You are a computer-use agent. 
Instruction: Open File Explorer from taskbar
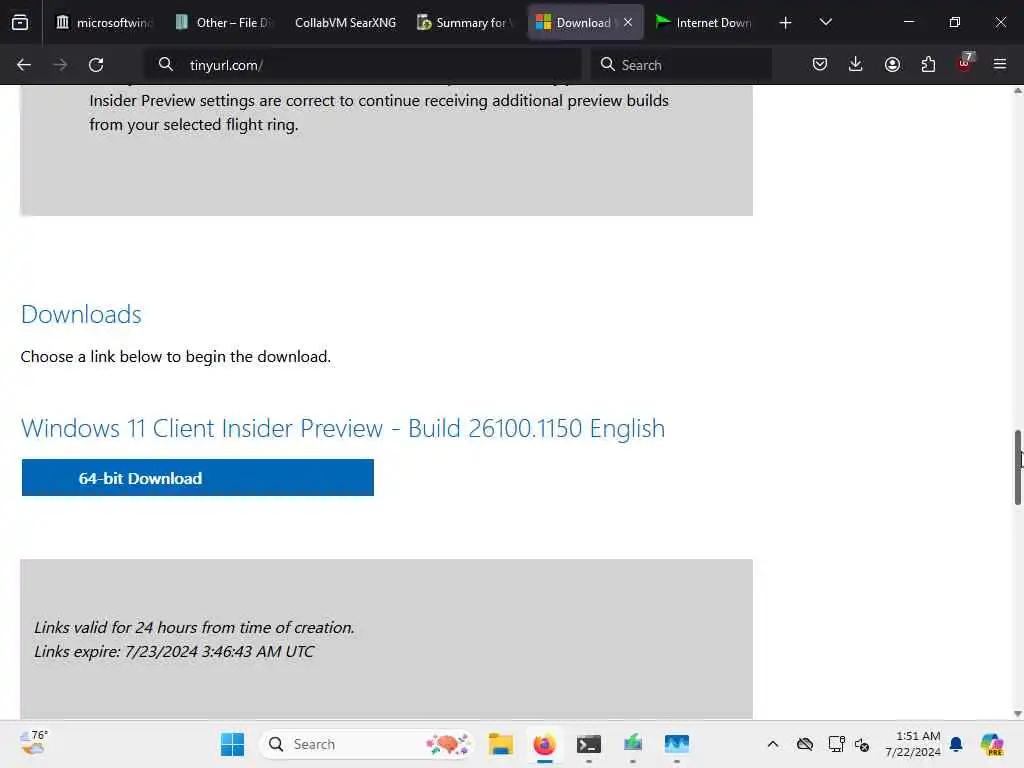(x=500, y=744)
